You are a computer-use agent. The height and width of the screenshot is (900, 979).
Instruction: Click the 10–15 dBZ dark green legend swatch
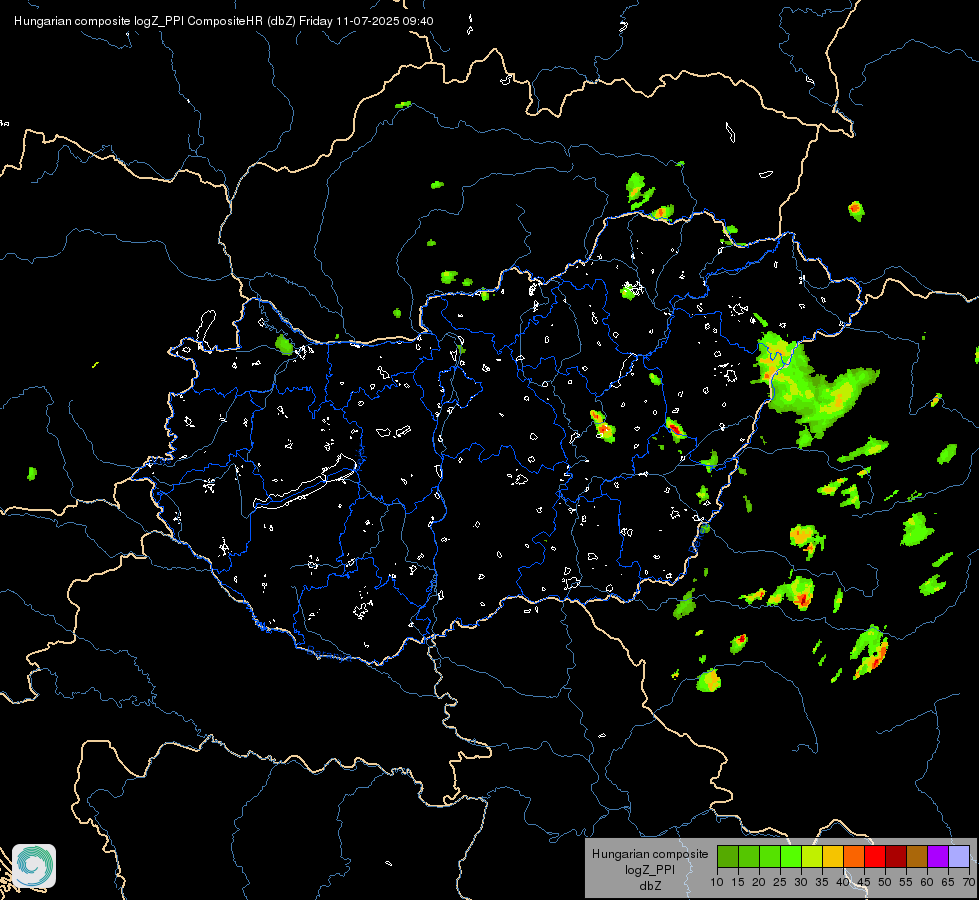(727, 856)
